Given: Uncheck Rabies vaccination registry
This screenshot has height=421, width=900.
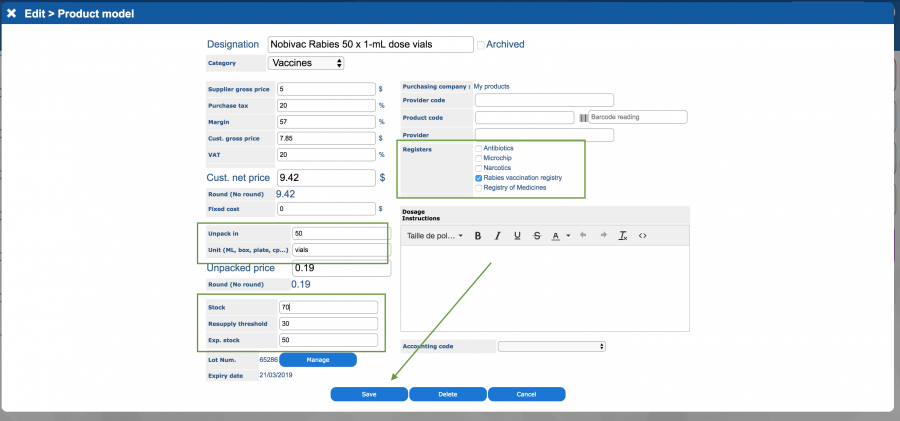Looking at the screenshot, I should 479,178.
